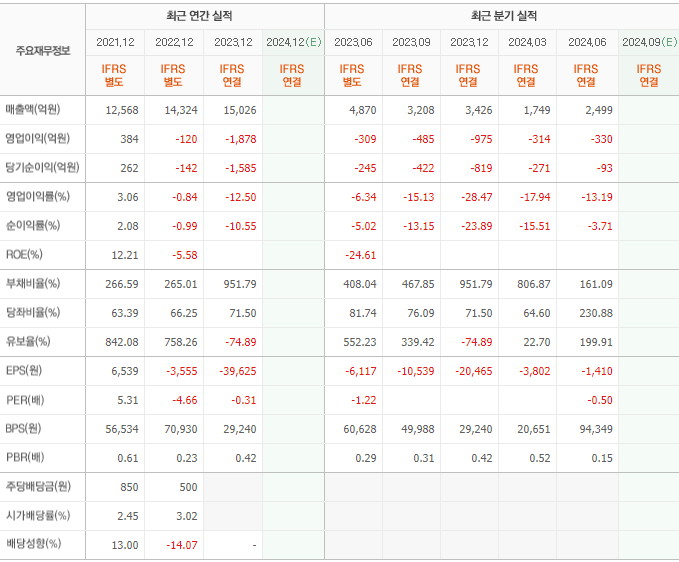The width and height of the screenshot is (679, 562).
Task: Click the -24.61 ROE value
Action: (361, 255)
